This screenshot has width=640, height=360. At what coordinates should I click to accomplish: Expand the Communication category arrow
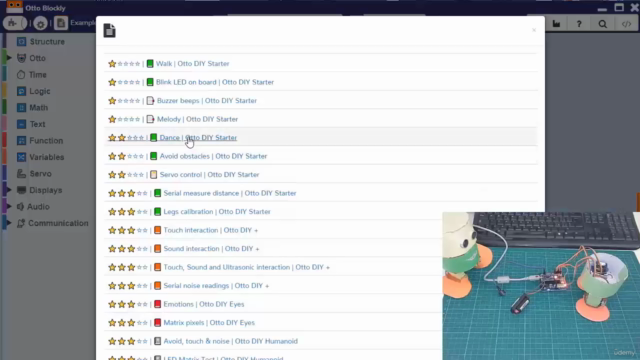[x=9, y=223]
